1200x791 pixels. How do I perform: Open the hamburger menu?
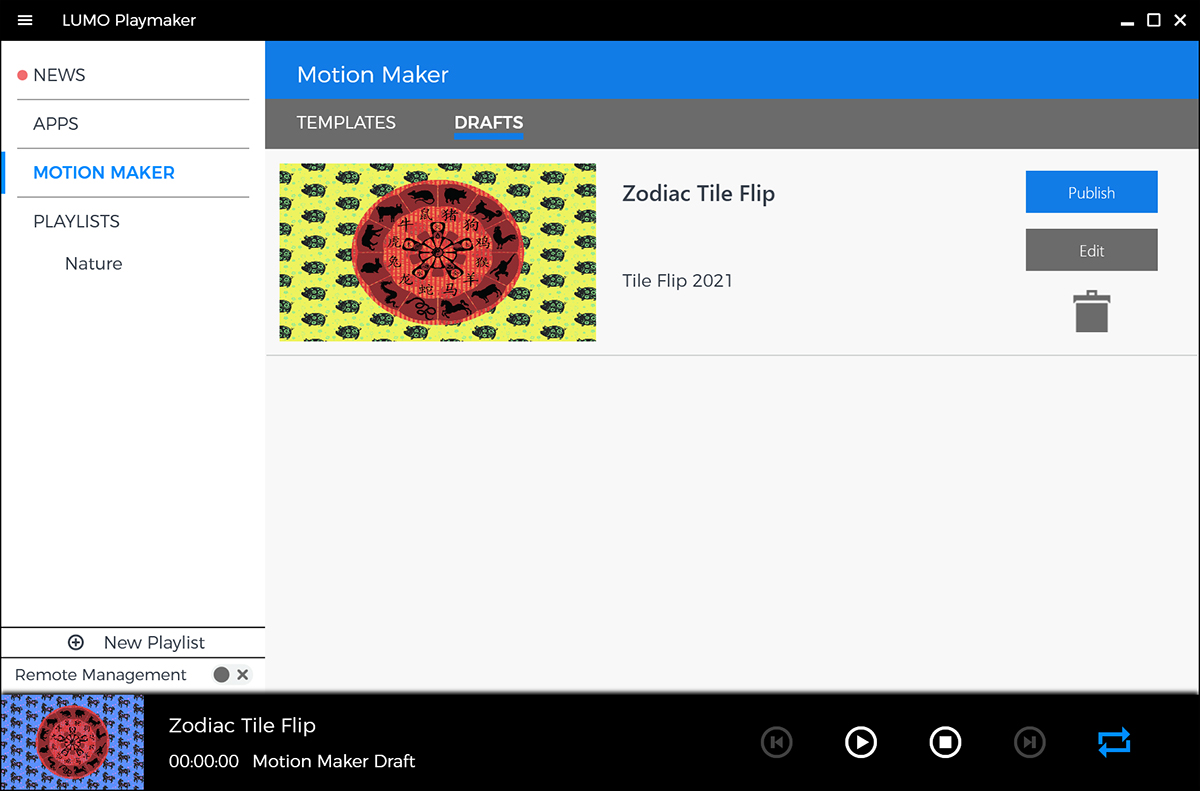(x=24, y=20)
